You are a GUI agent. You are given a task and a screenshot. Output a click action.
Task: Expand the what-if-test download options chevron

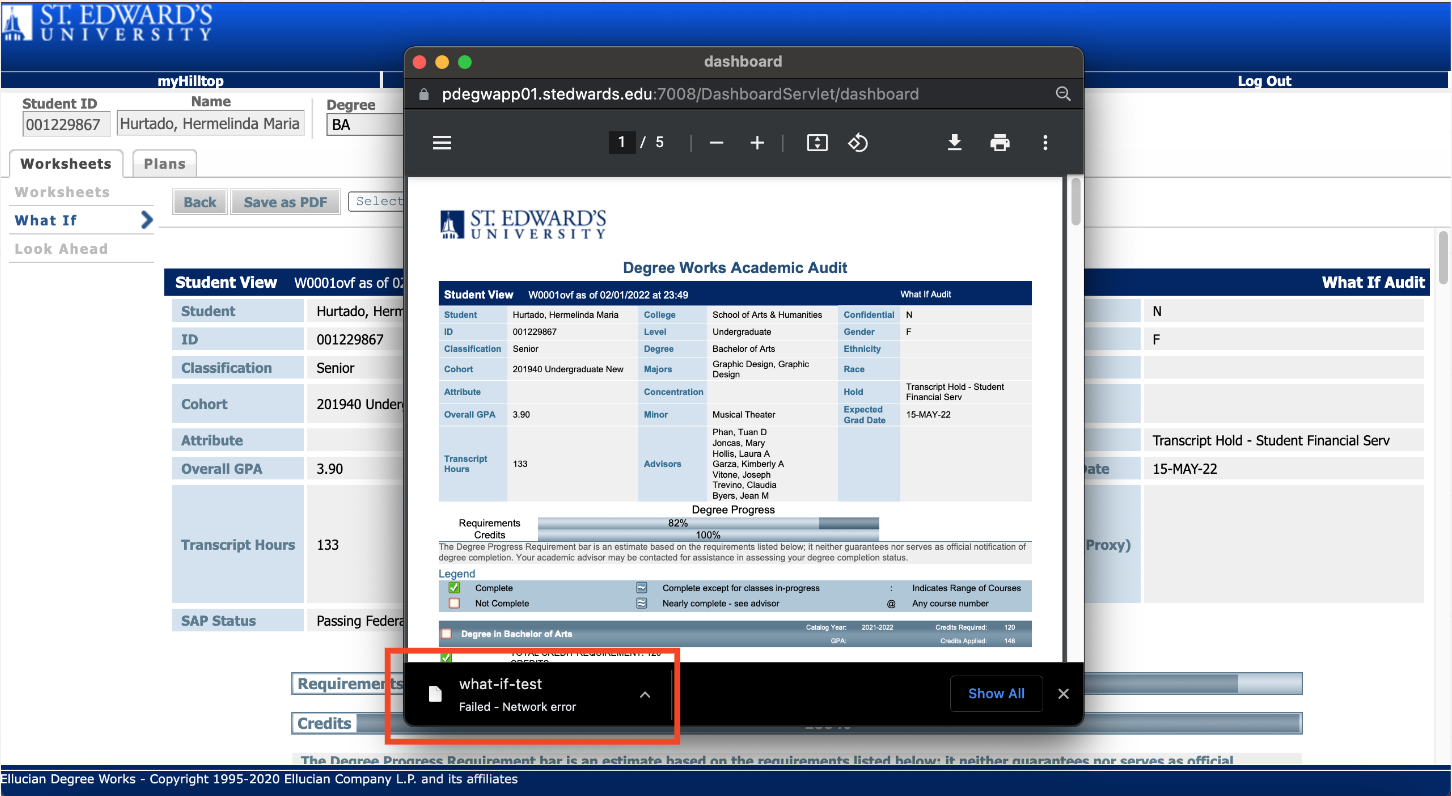(645, 694)
